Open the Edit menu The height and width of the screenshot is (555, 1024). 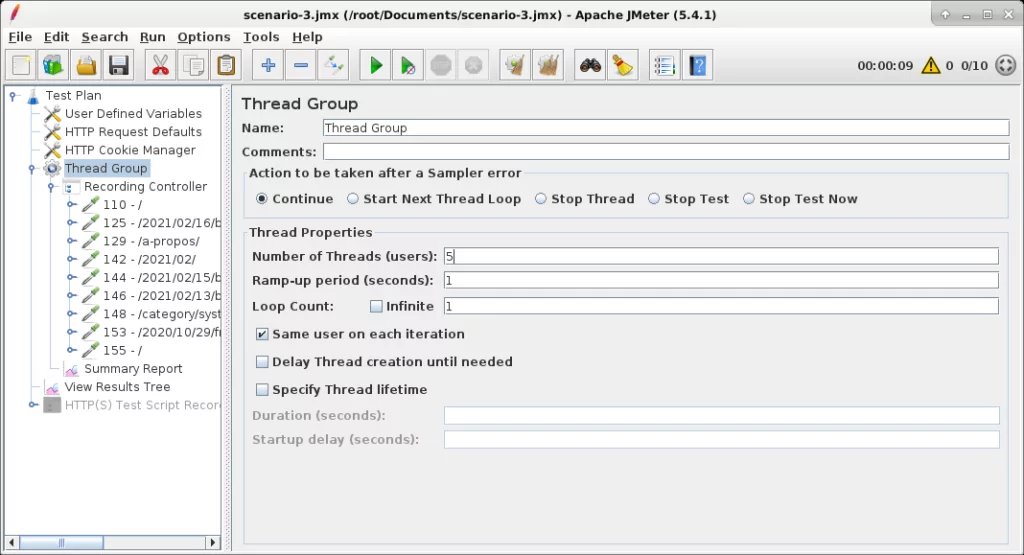pos(56,37)
